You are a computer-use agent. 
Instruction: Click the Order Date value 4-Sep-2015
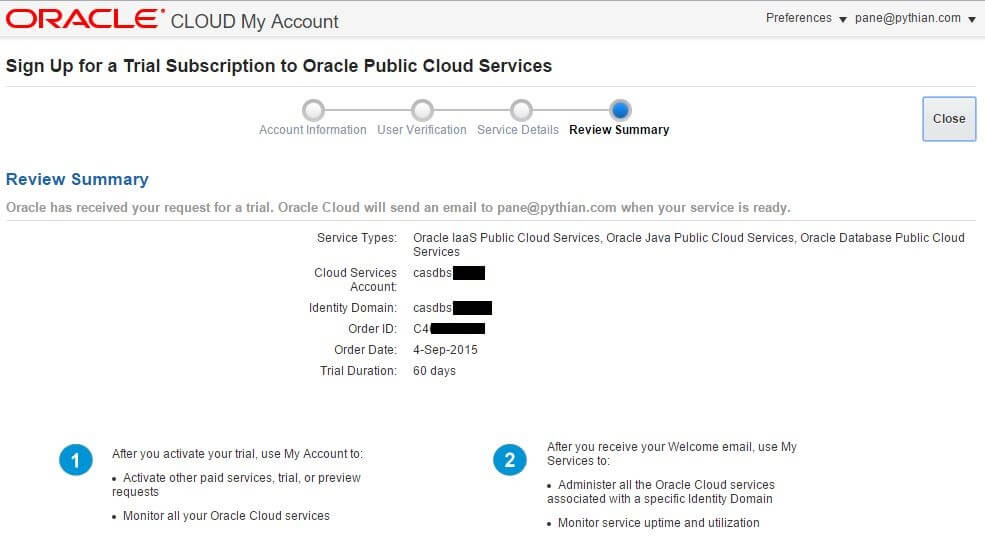(x=445, y=350)
